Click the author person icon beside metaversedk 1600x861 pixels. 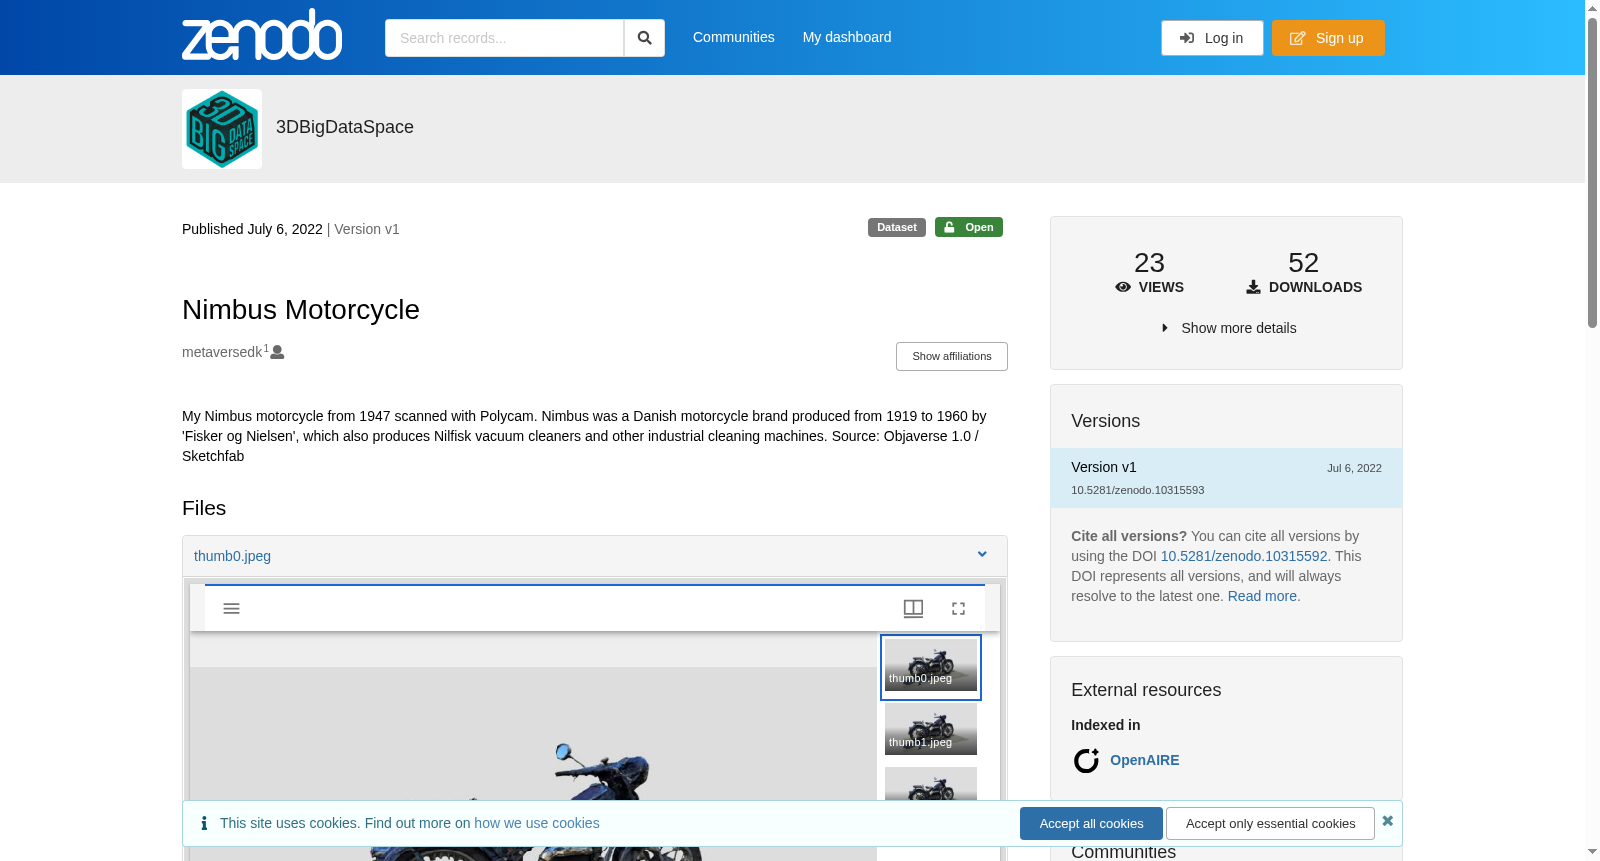[x=278, y=352]
